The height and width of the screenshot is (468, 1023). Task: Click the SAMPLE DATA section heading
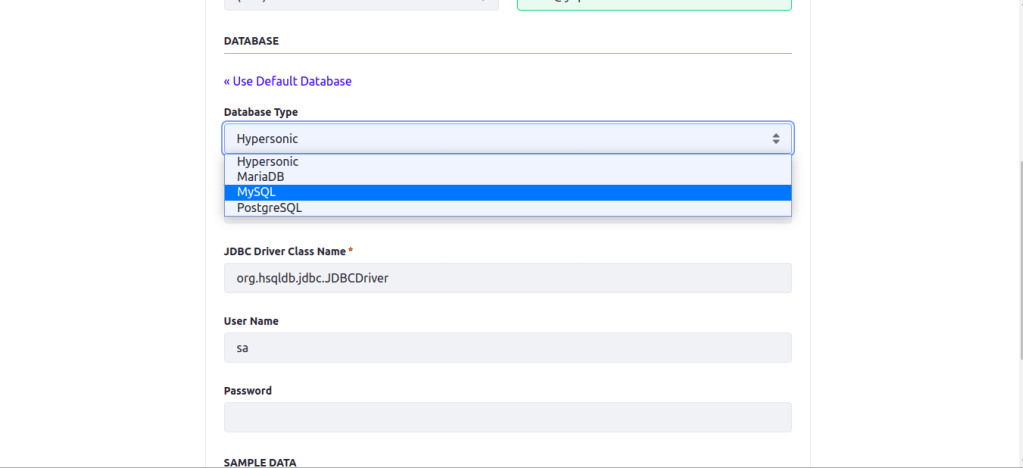(x=260, y=462)
